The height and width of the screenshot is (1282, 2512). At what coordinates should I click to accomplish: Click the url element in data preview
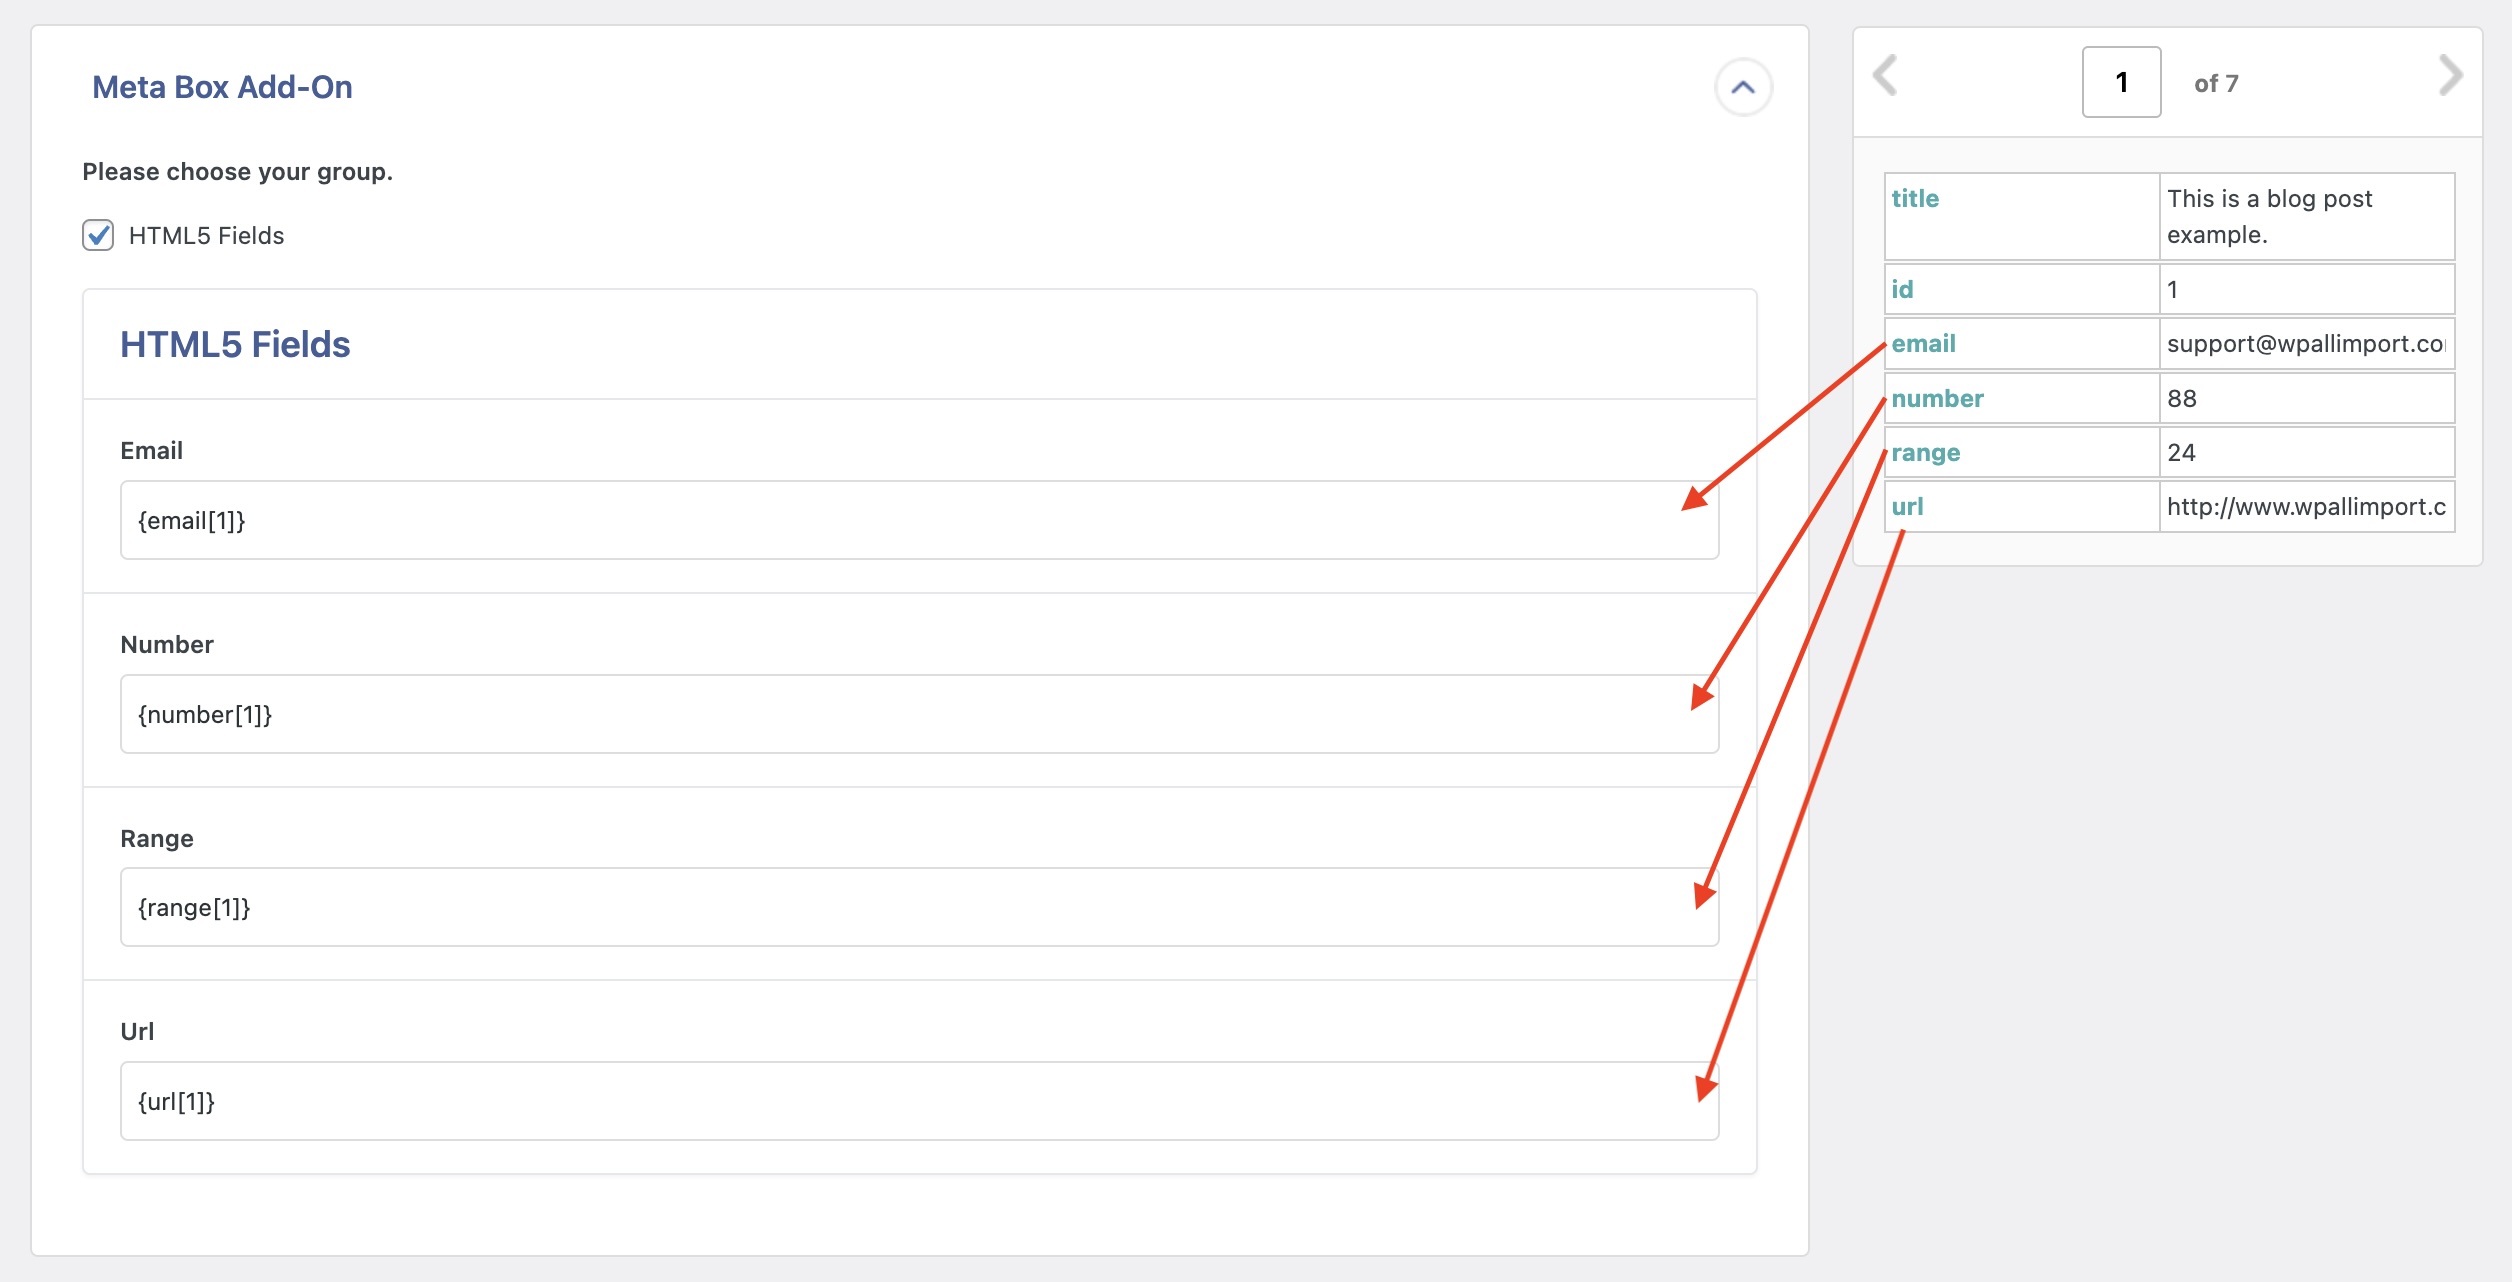click(1907, 507)
